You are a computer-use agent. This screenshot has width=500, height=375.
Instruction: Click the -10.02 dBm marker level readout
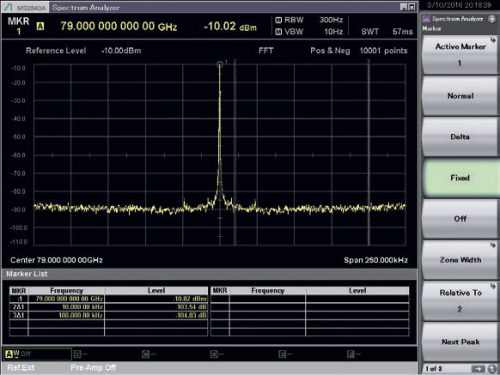[230, 26]
